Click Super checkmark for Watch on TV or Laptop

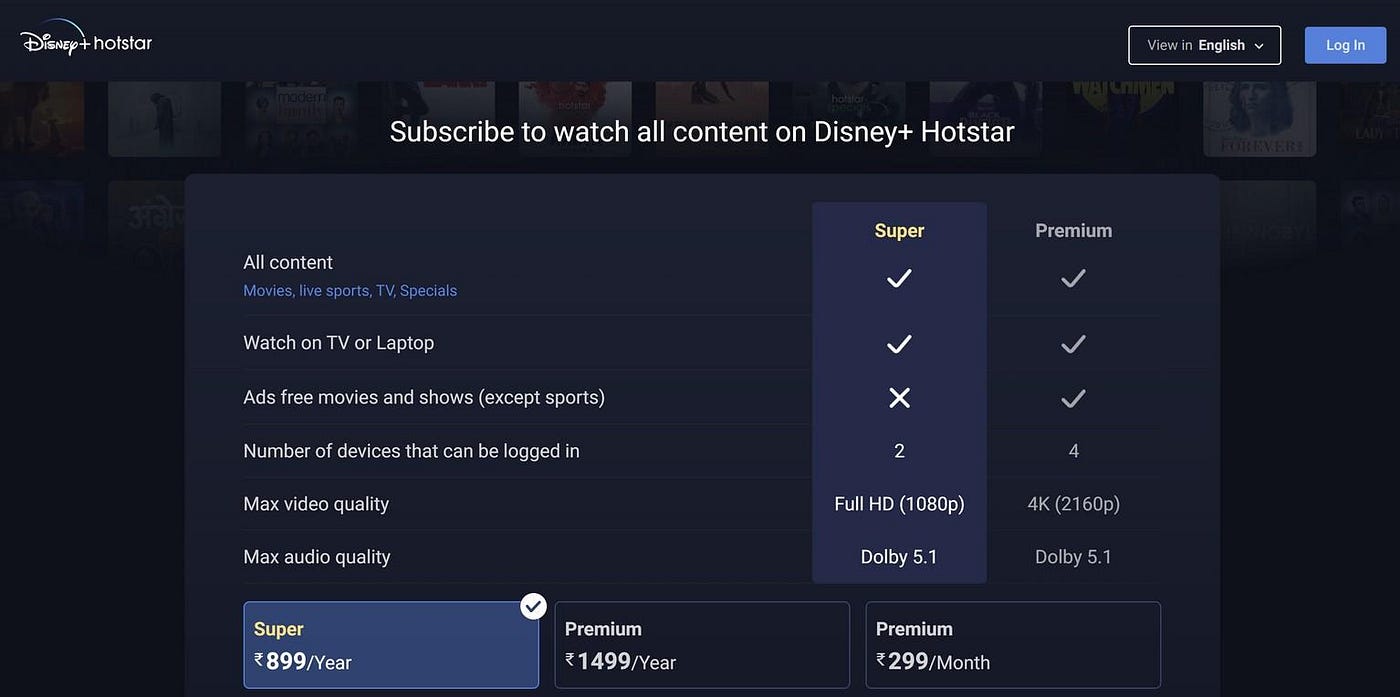click(899, 344)
